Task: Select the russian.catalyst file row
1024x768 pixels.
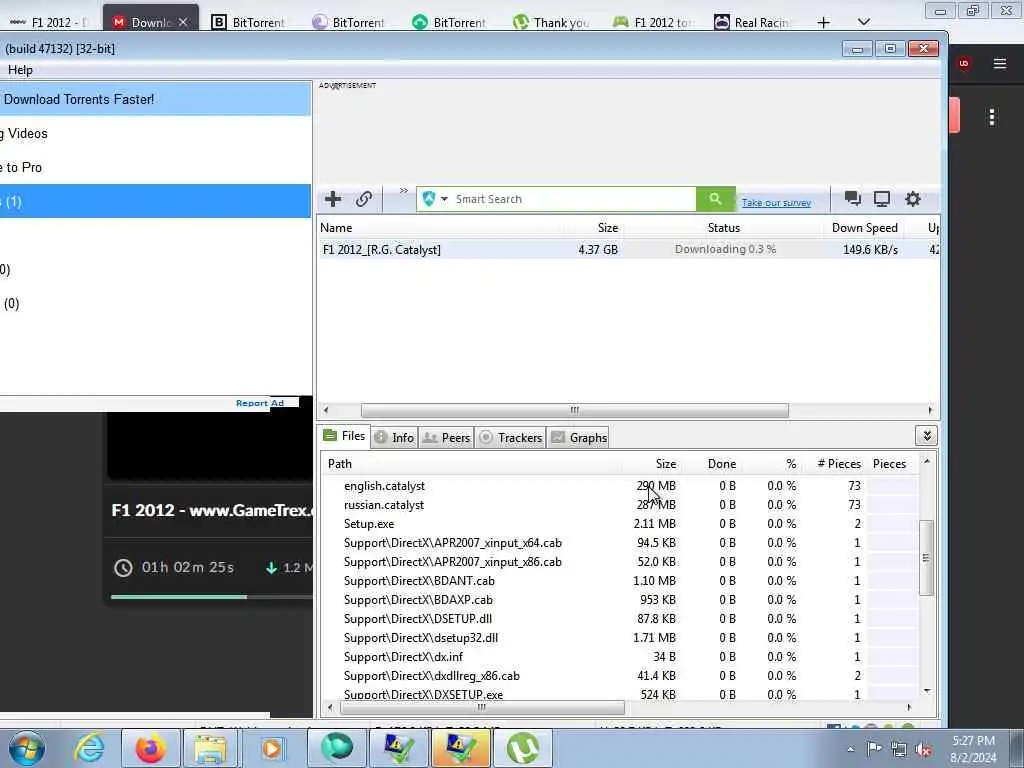Action: [619, 505]
